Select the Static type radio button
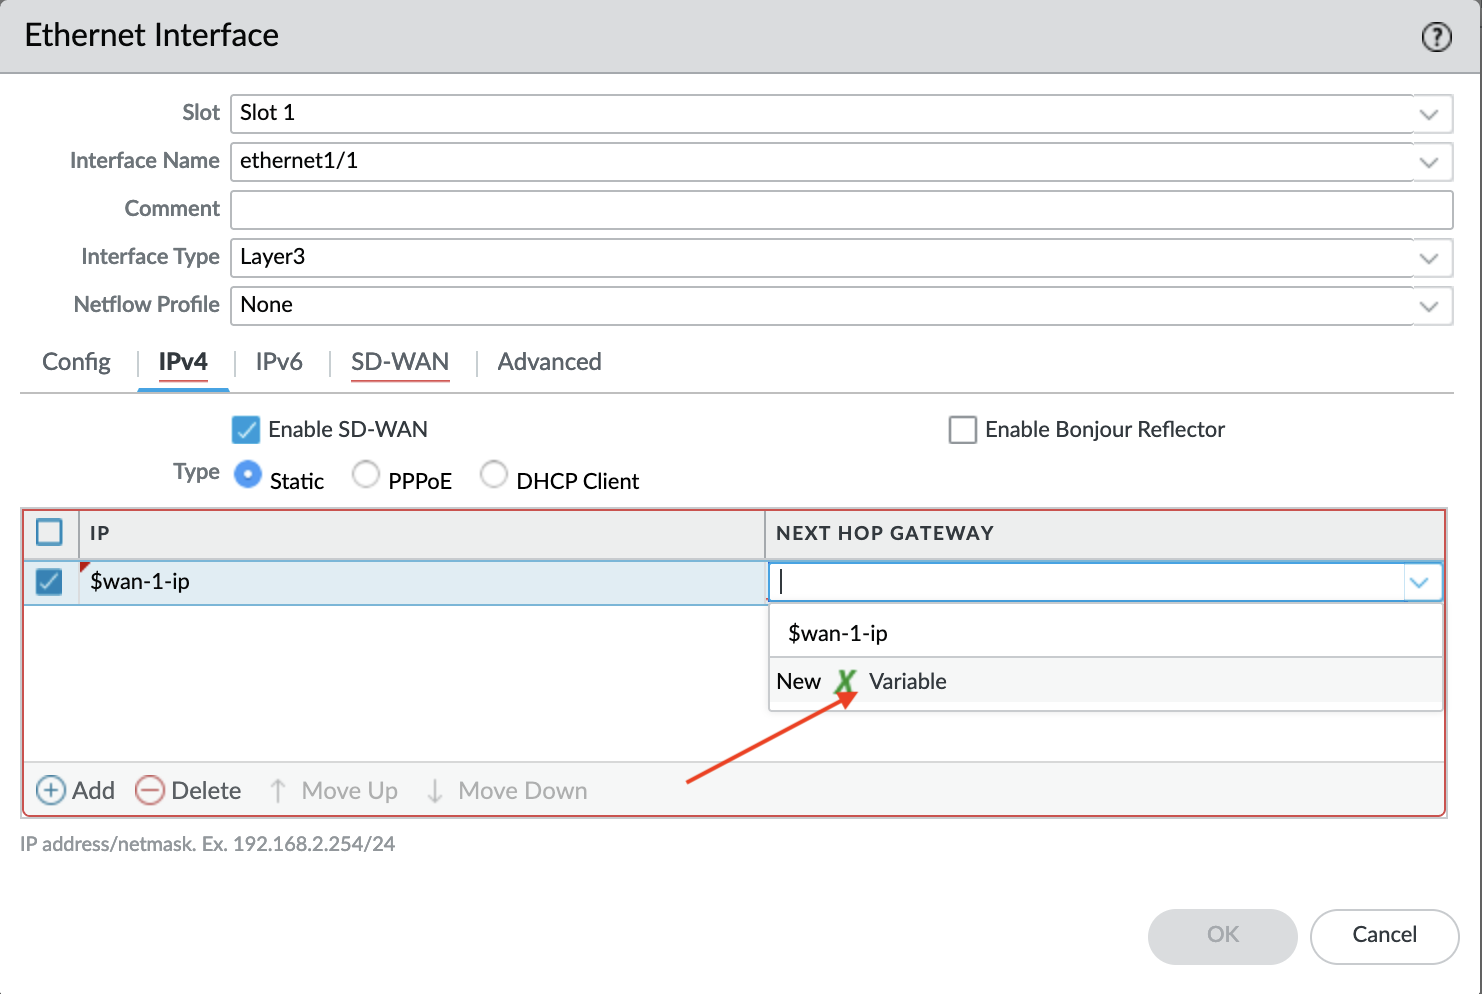The image size is (1482, 994). pos(248,474)
